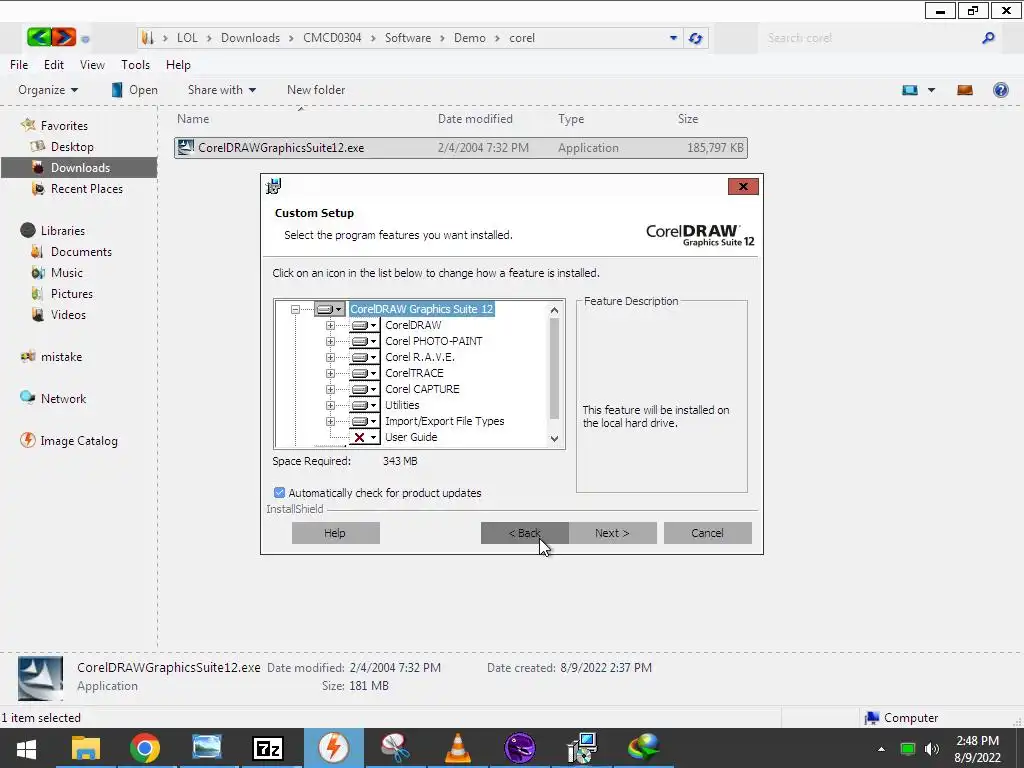
Task: Expand the Corel R.A.V.E. feature node
Action: [x=330, y=357]
